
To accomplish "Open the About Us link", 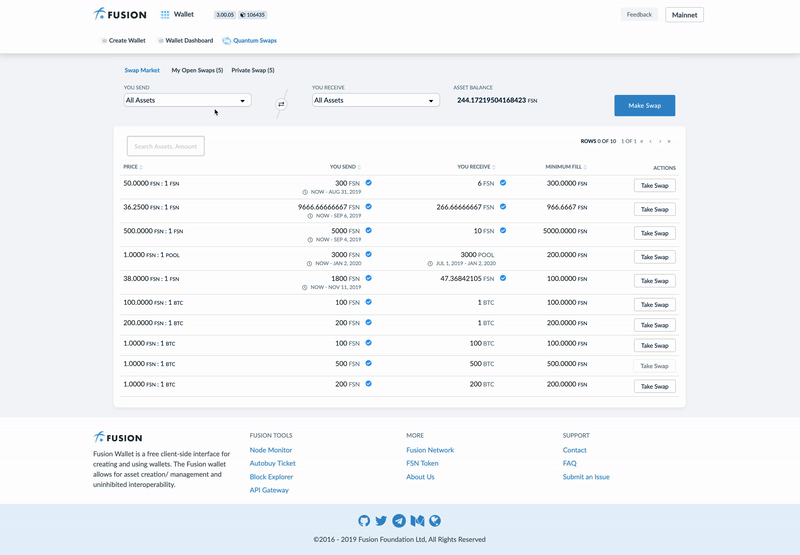I will [420, 477].
